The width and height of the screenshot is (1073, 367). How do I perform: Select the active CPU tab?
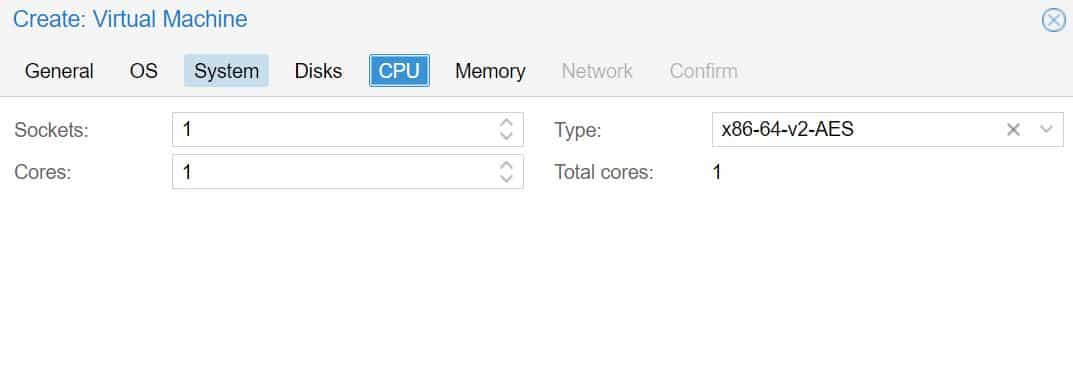[x=400, y=71]
